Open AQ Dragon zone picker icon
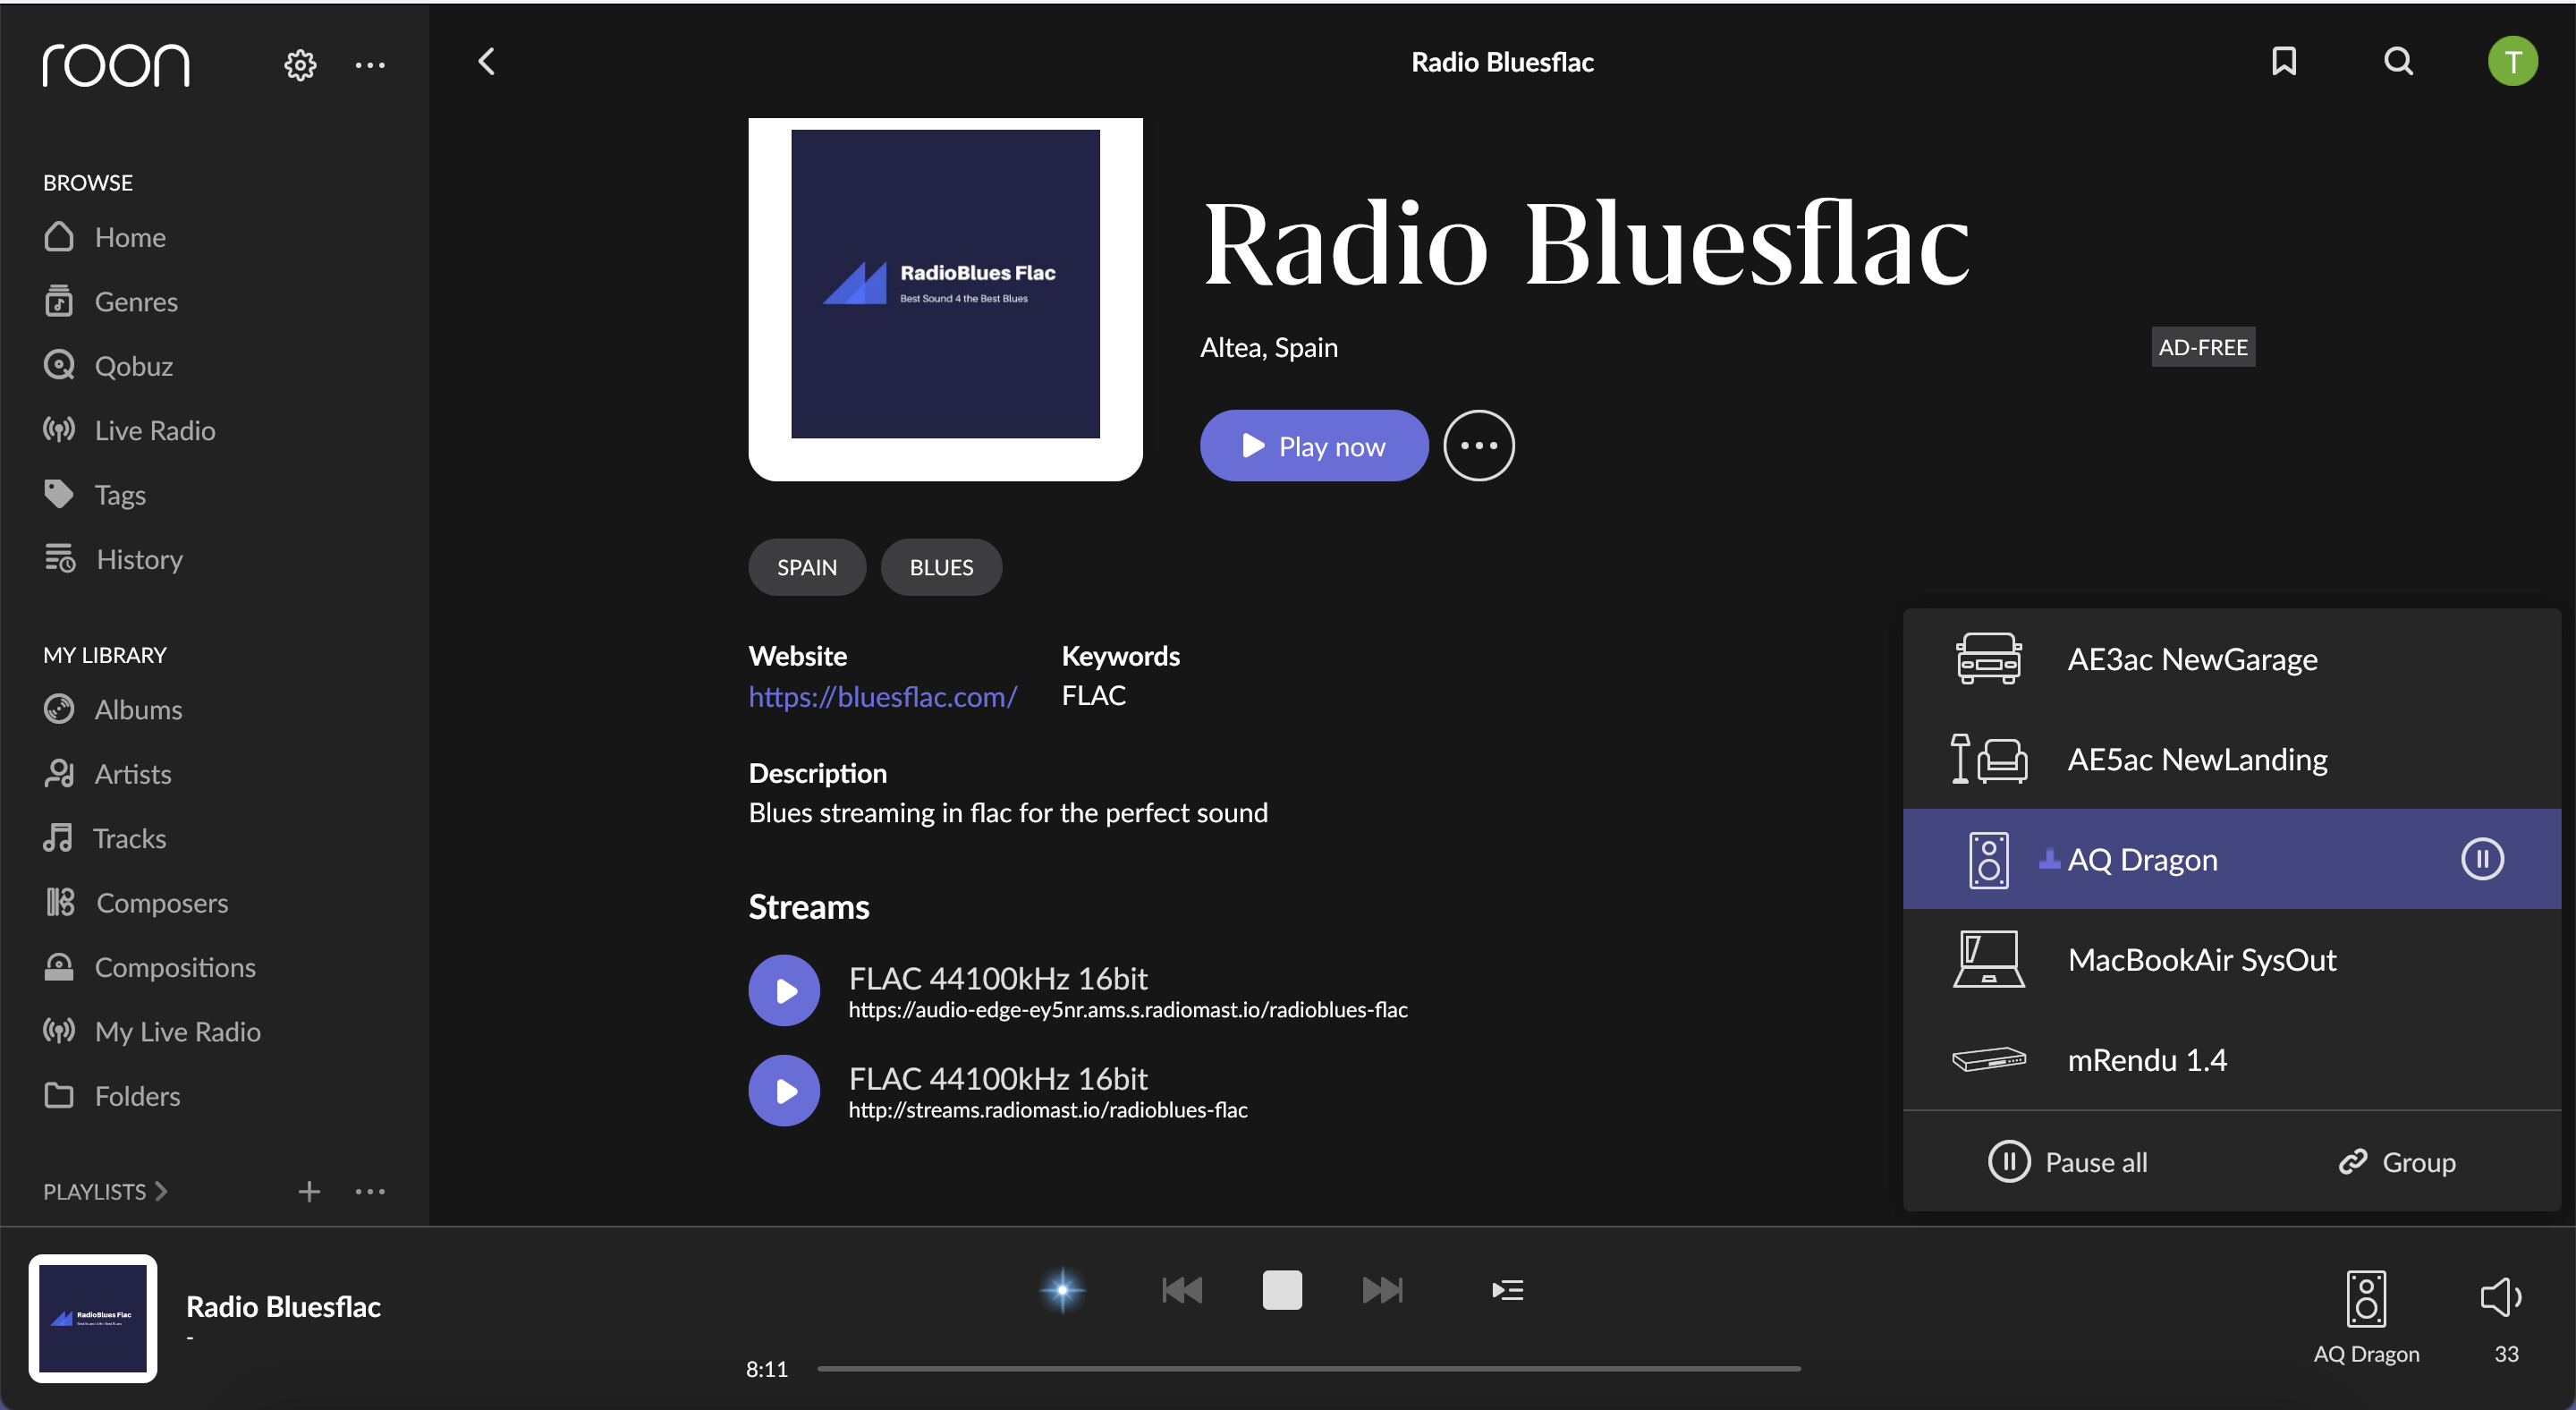Screen dimensions: 2576x1410 pyautogui.click(x=2365, y=1300)
